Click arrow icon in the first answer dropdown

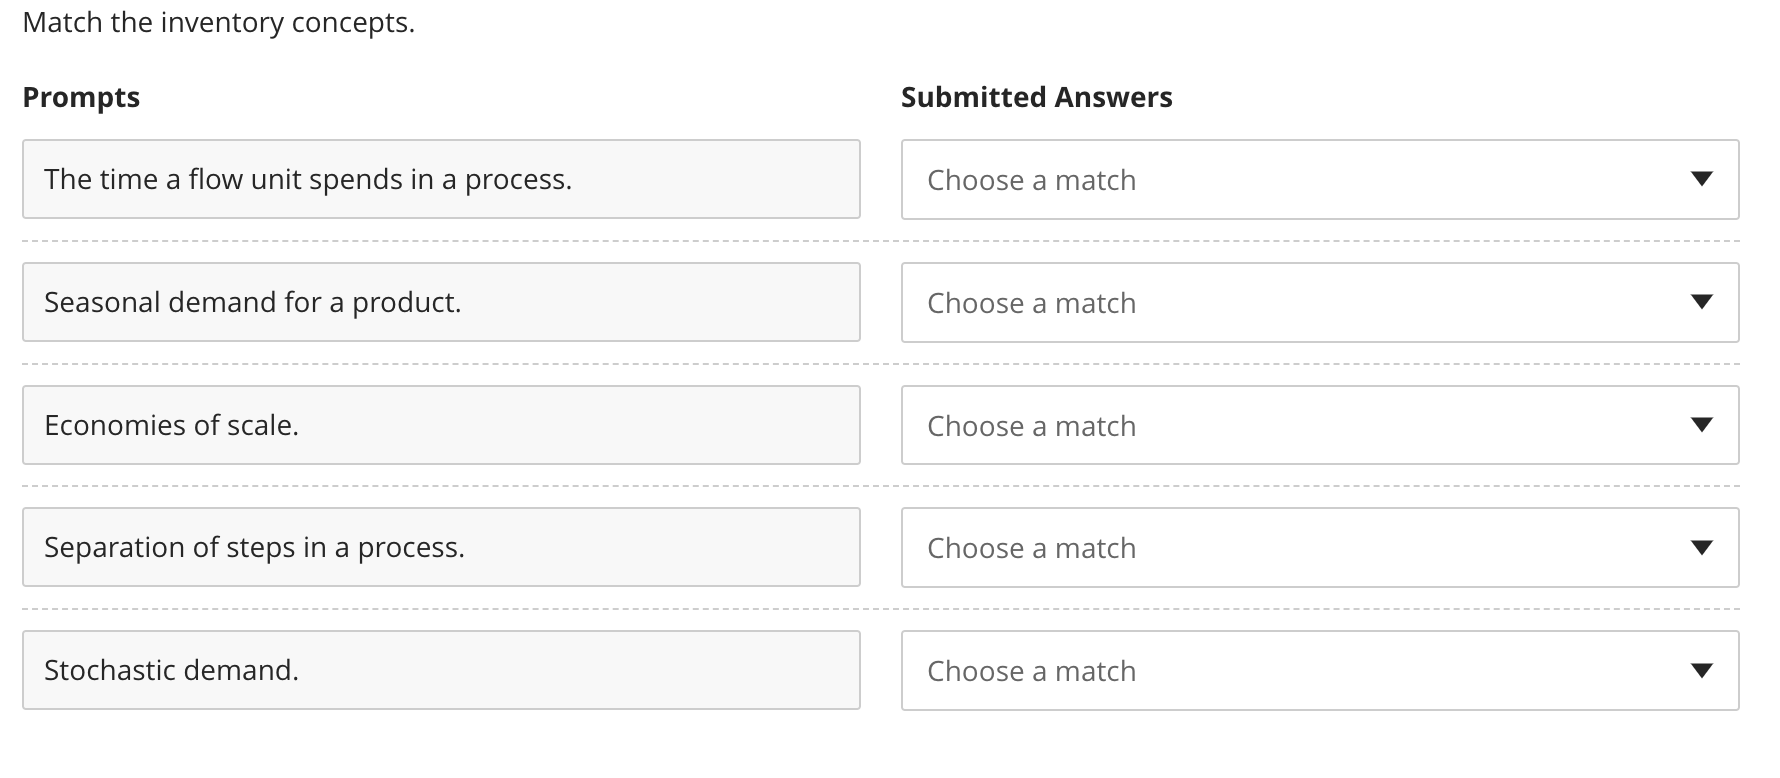tap(1701, 179)
